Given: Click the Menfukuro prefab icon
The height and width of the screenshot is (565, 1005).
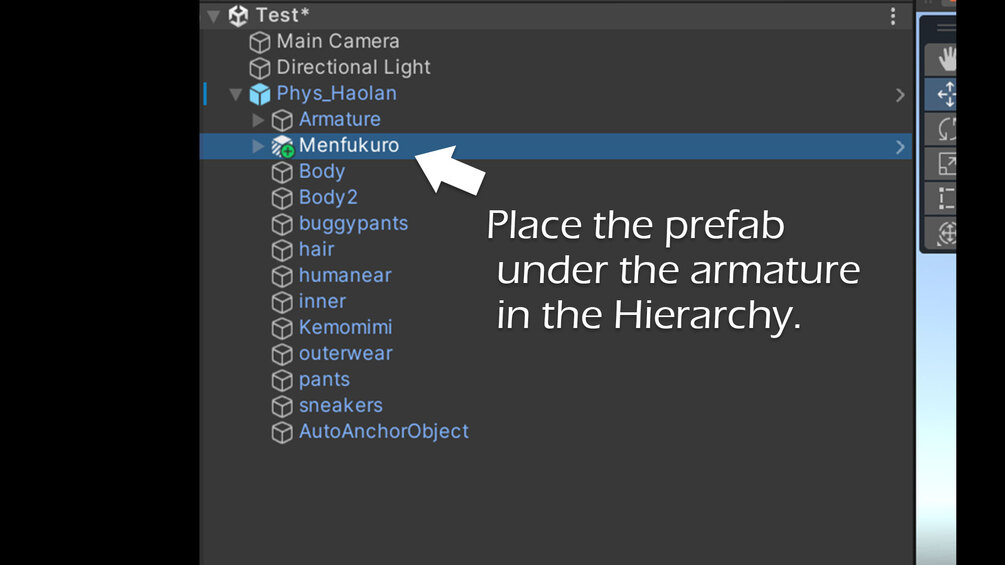Looking at the screenshot, I should (282, 146).
